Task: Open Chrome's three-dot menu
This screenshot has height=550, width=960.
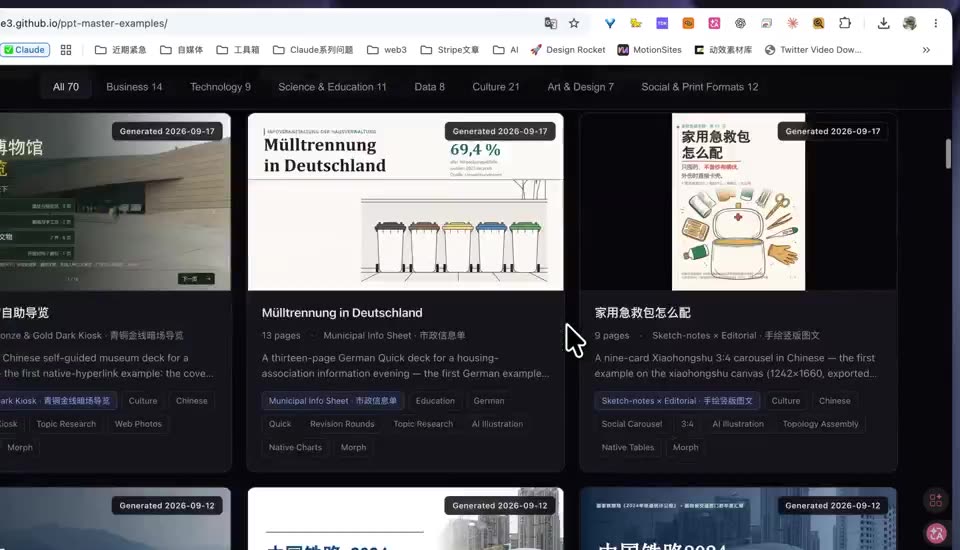Action: (x=936, y=23)
